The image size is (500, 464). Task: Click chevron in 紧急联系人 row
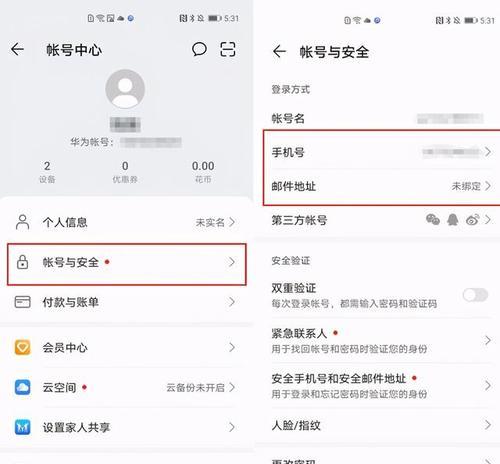tap(488, 340)
